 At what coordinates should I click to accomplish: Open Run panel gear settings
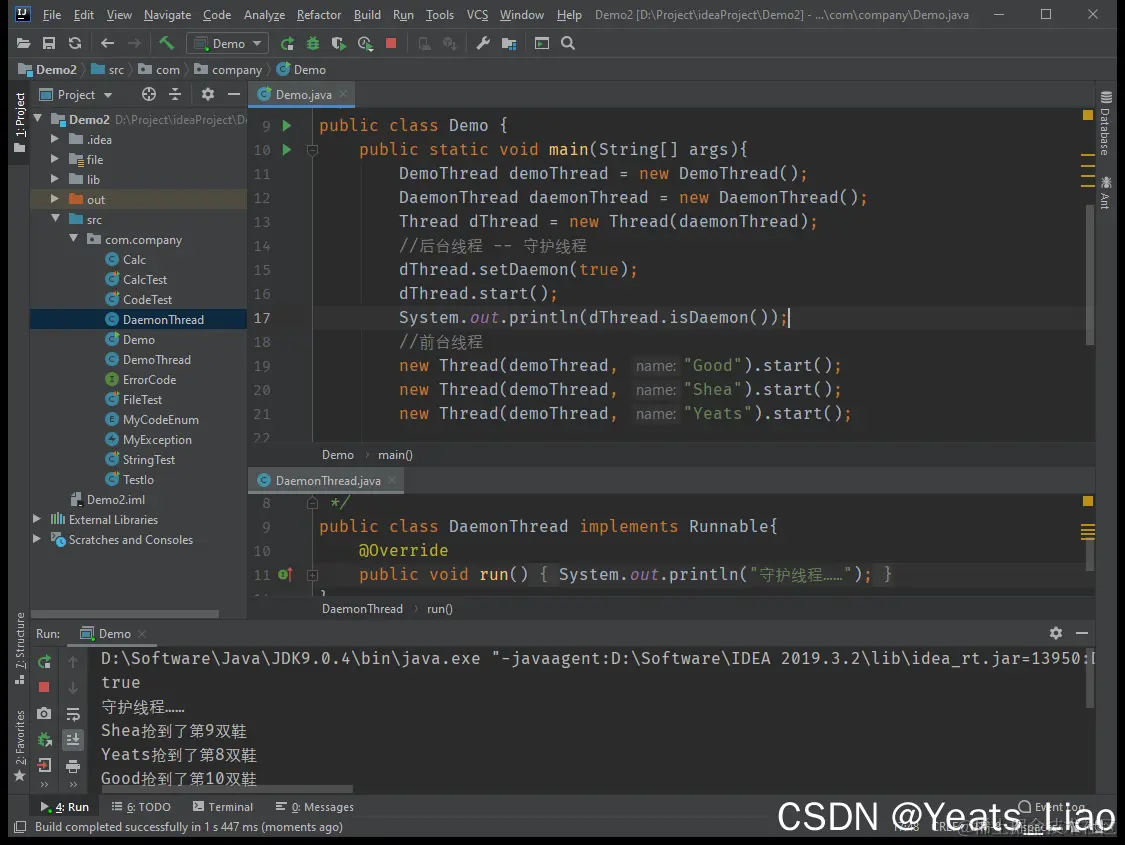(1055, 633)
